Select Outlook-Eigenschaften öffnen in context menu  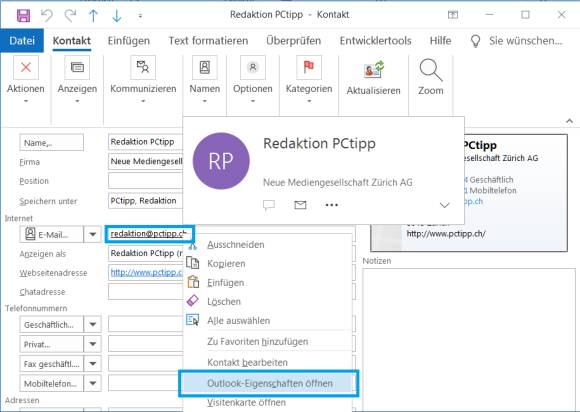(x=269, y=383)
